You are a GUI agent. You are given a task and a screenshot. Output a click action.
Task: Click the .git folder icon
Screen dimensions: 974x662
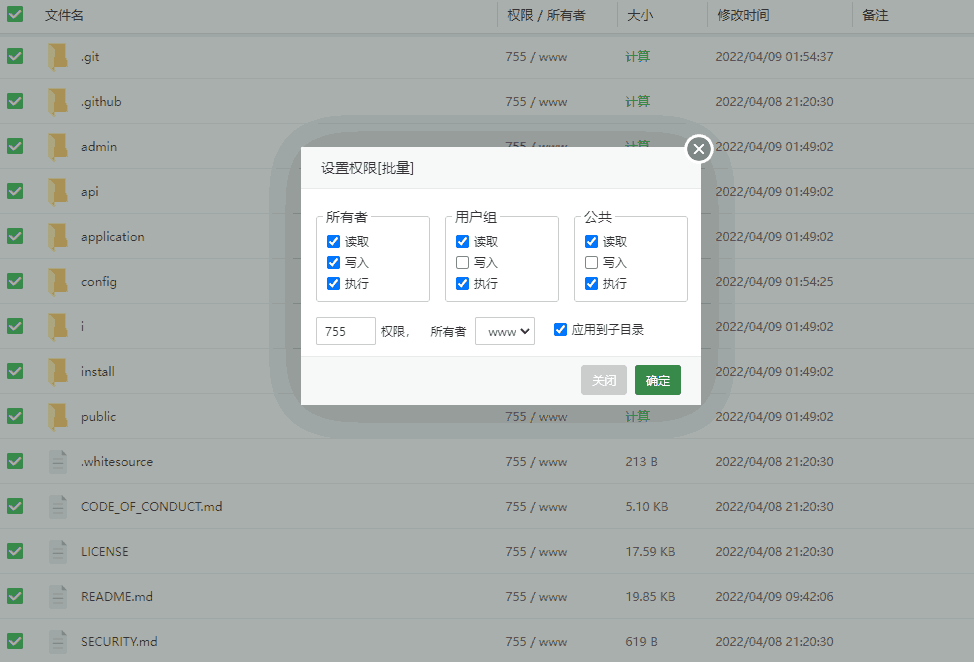coord(58,57)
